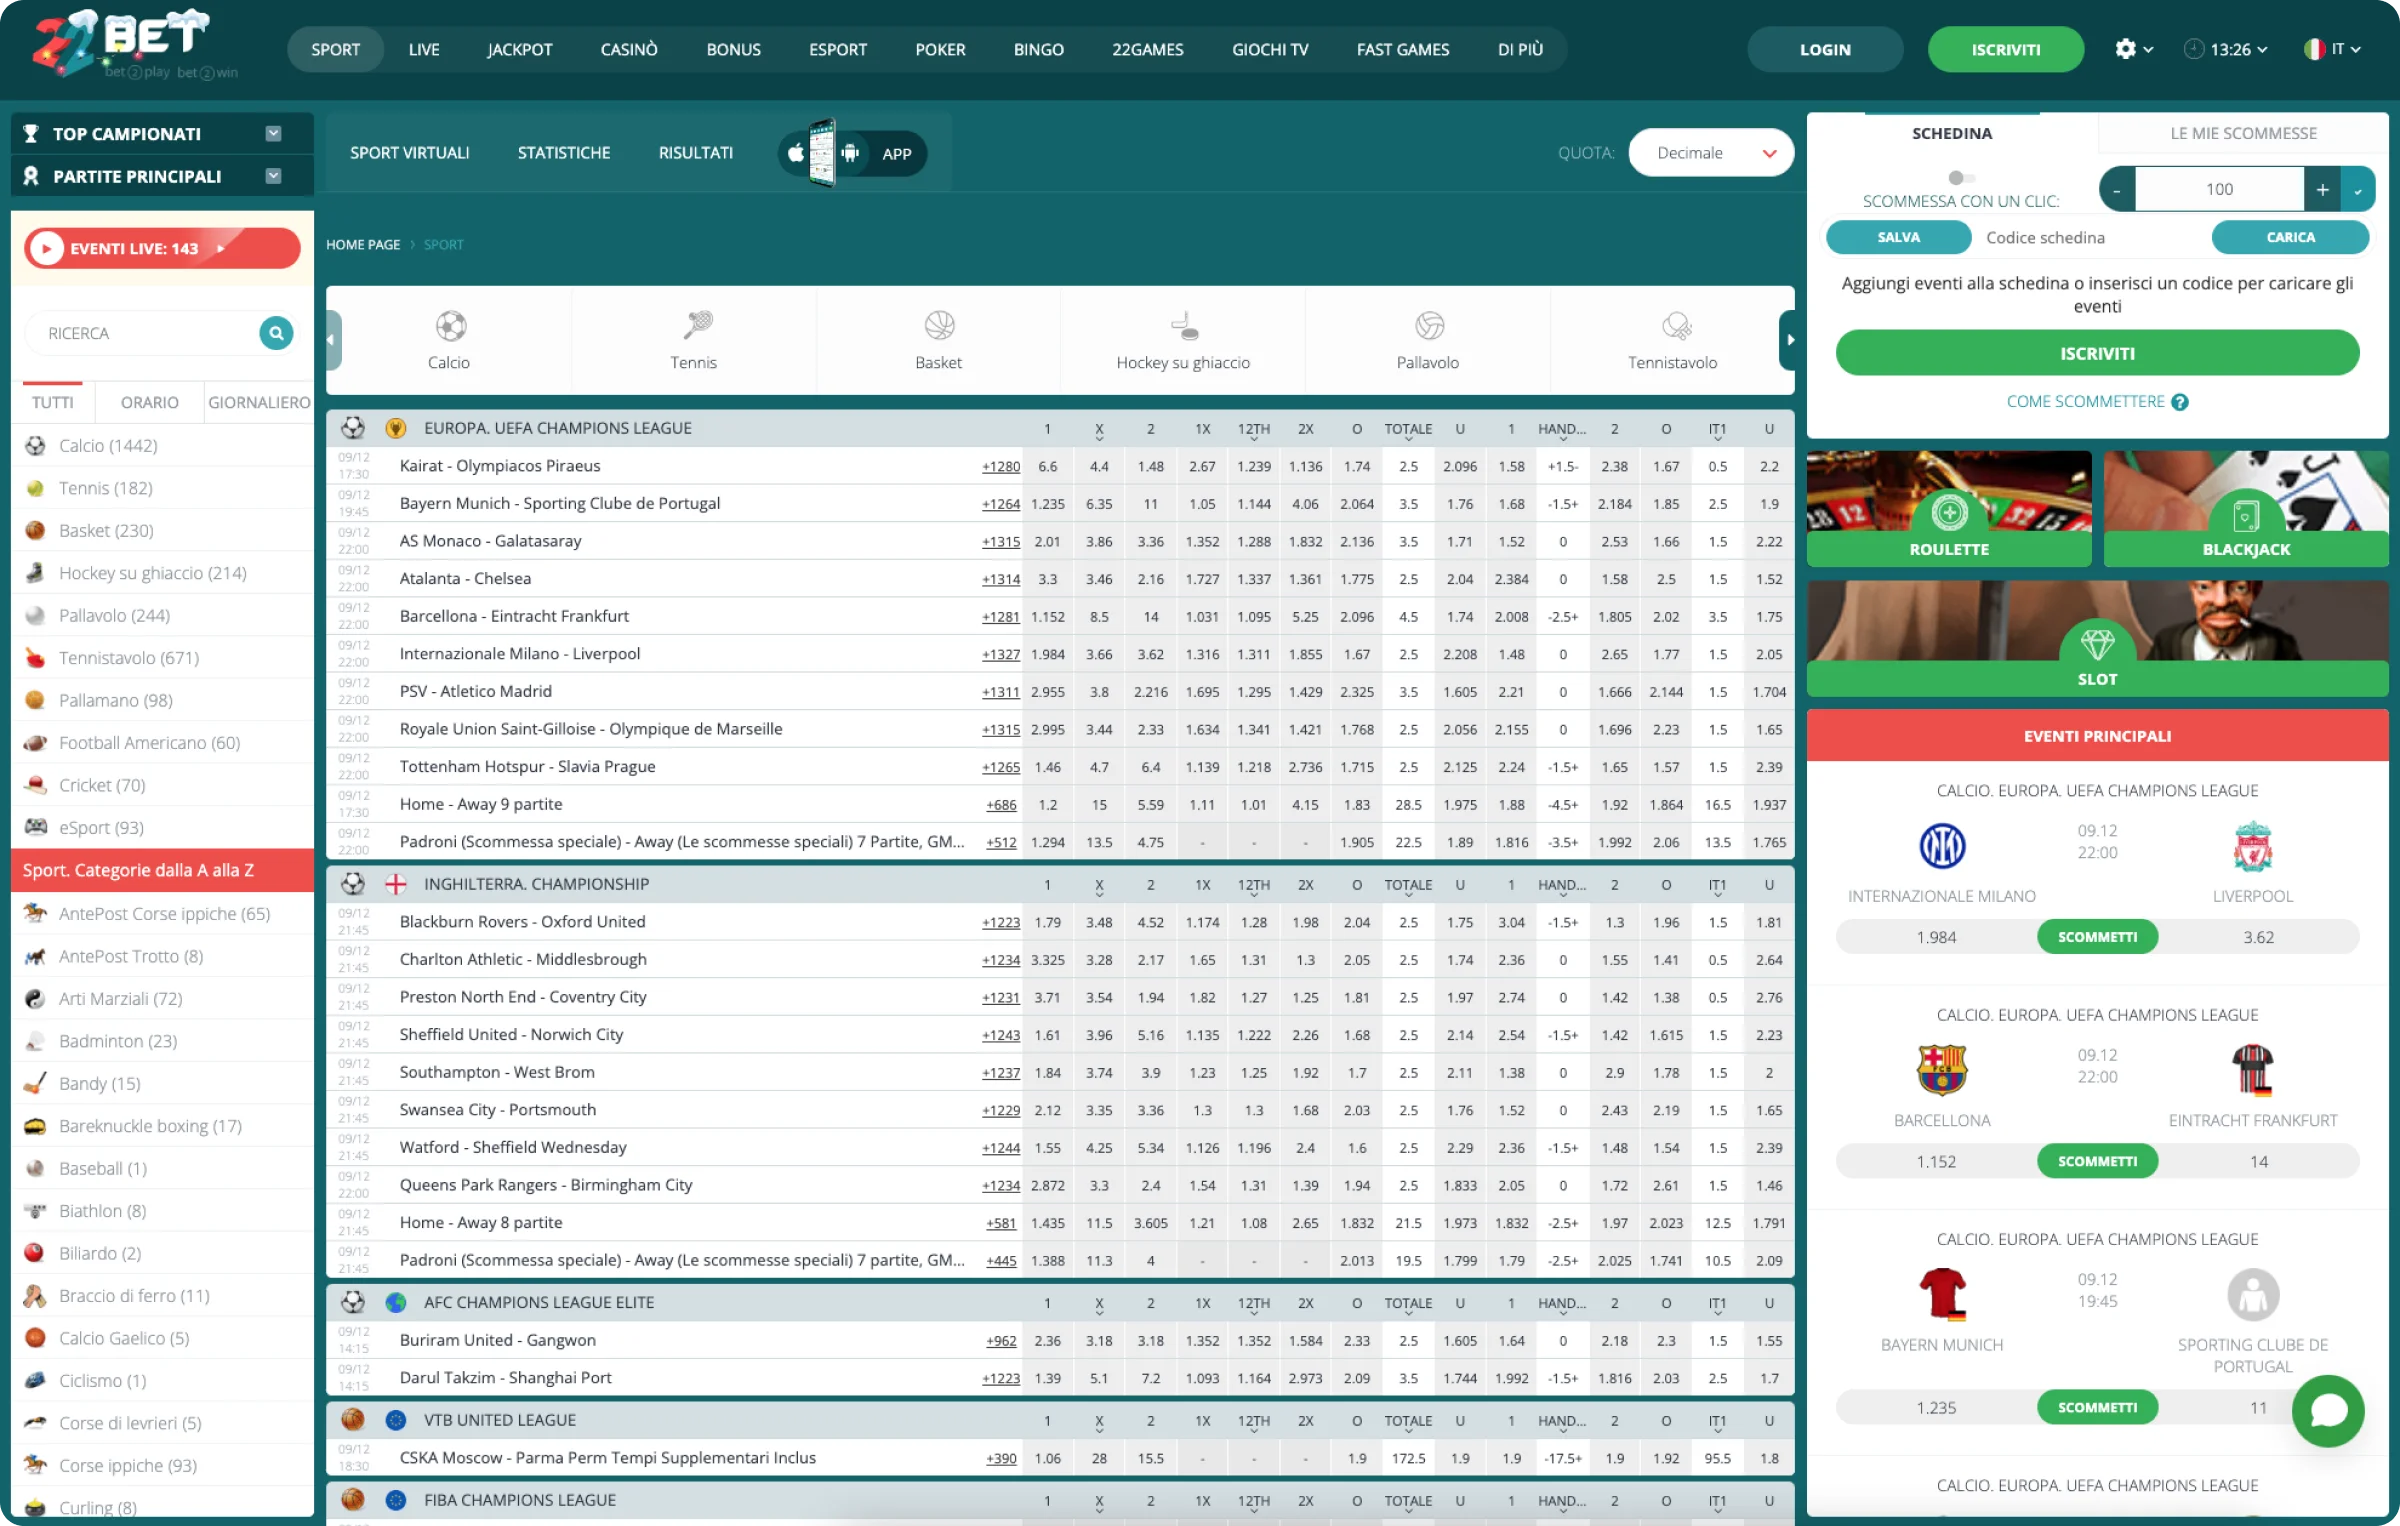Click the Come Scommettere help question icon
Screen dimensions: 2400x1526
coord(2180,402)
